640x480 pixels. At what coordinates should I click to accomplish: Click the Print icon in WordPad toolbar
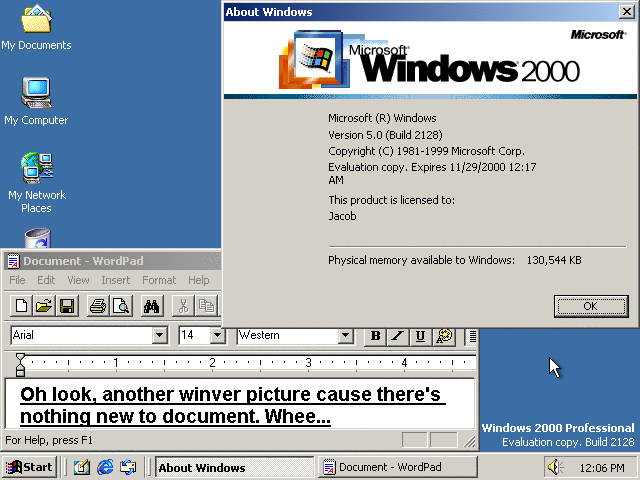point(98,306)
